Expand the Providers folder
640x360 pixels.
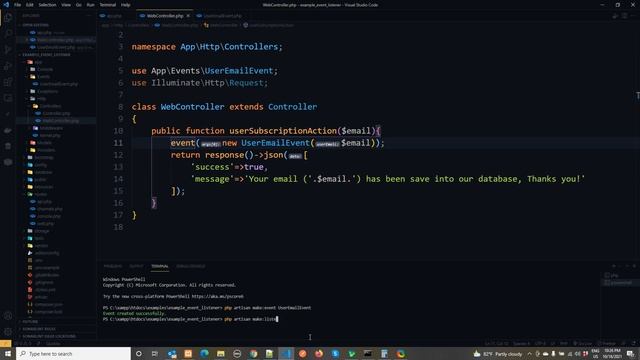pos(46,150)
